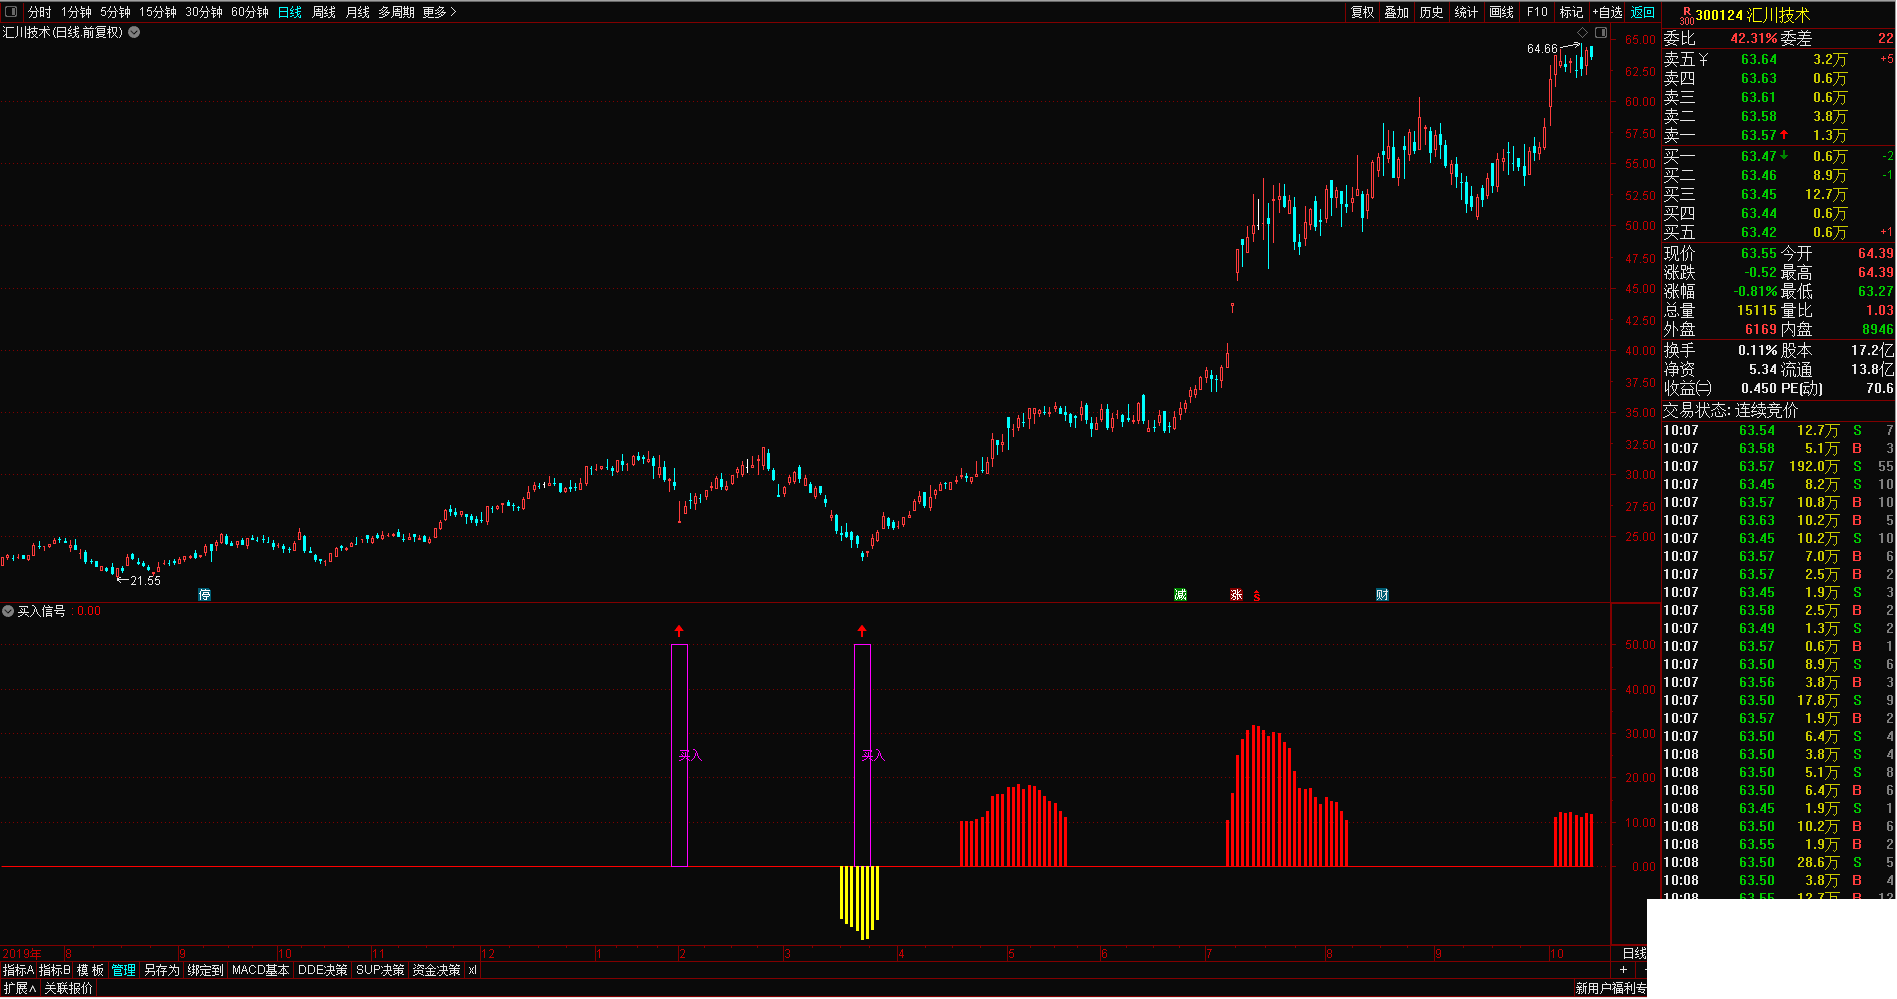Click the 192.0万 trade volume entry
The image size is (1897, 999).
pos(1814,466)
